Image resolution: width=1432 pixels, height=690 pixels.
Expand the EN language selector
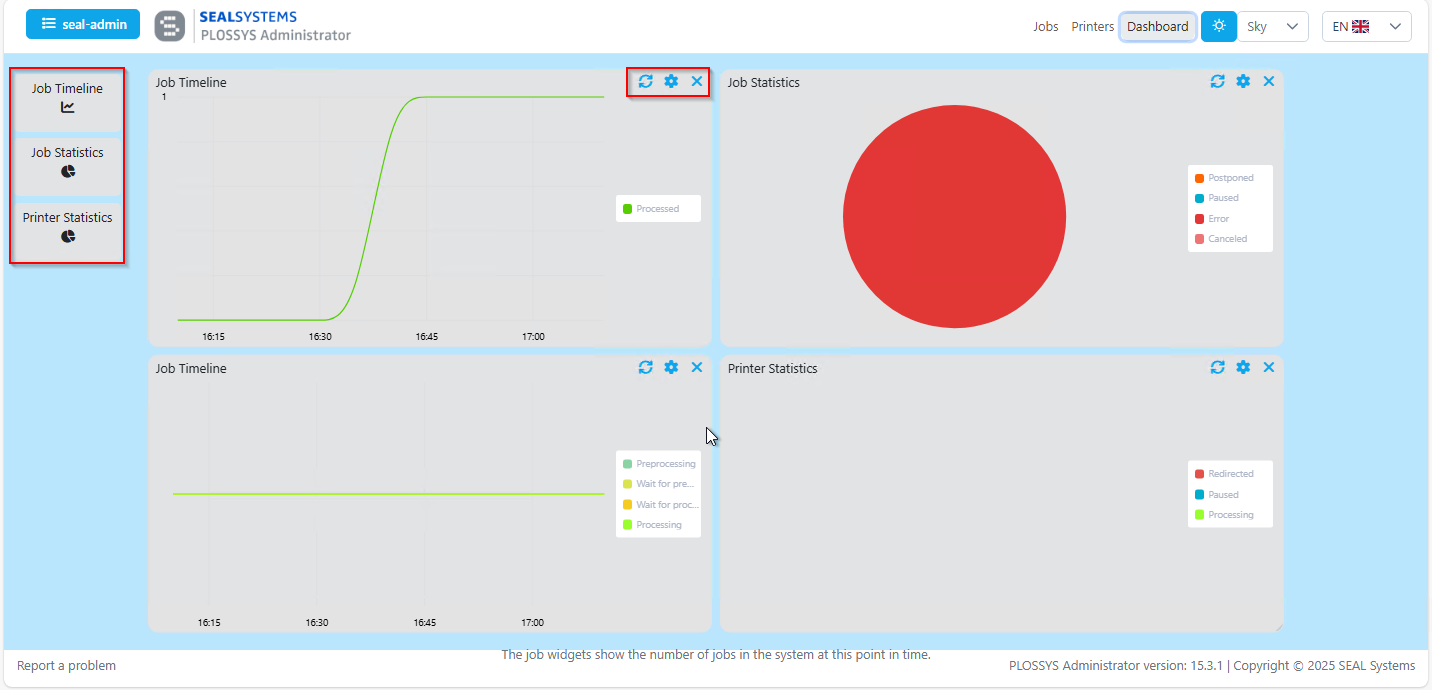(x=1366, y=27)
